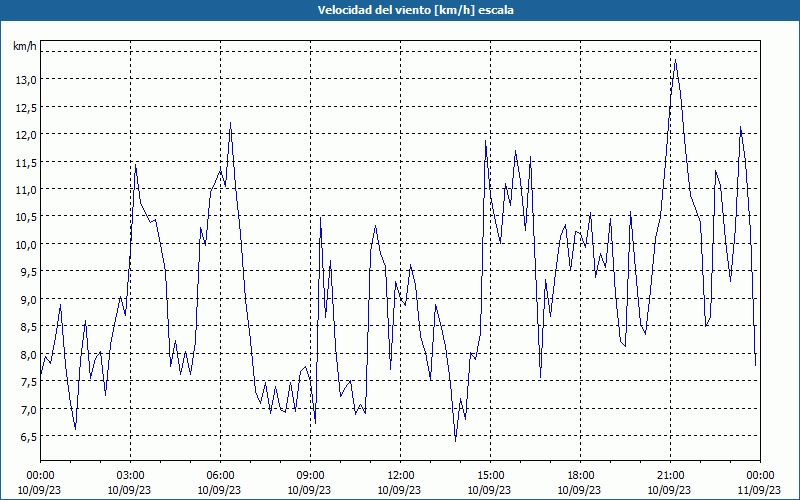
Task: Select the 7,5 y-axis value
Action: coord(28,382)
